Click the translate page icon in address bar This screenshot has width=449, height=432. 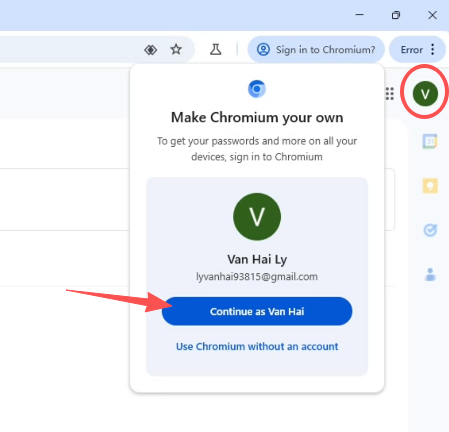click(151, 50)
